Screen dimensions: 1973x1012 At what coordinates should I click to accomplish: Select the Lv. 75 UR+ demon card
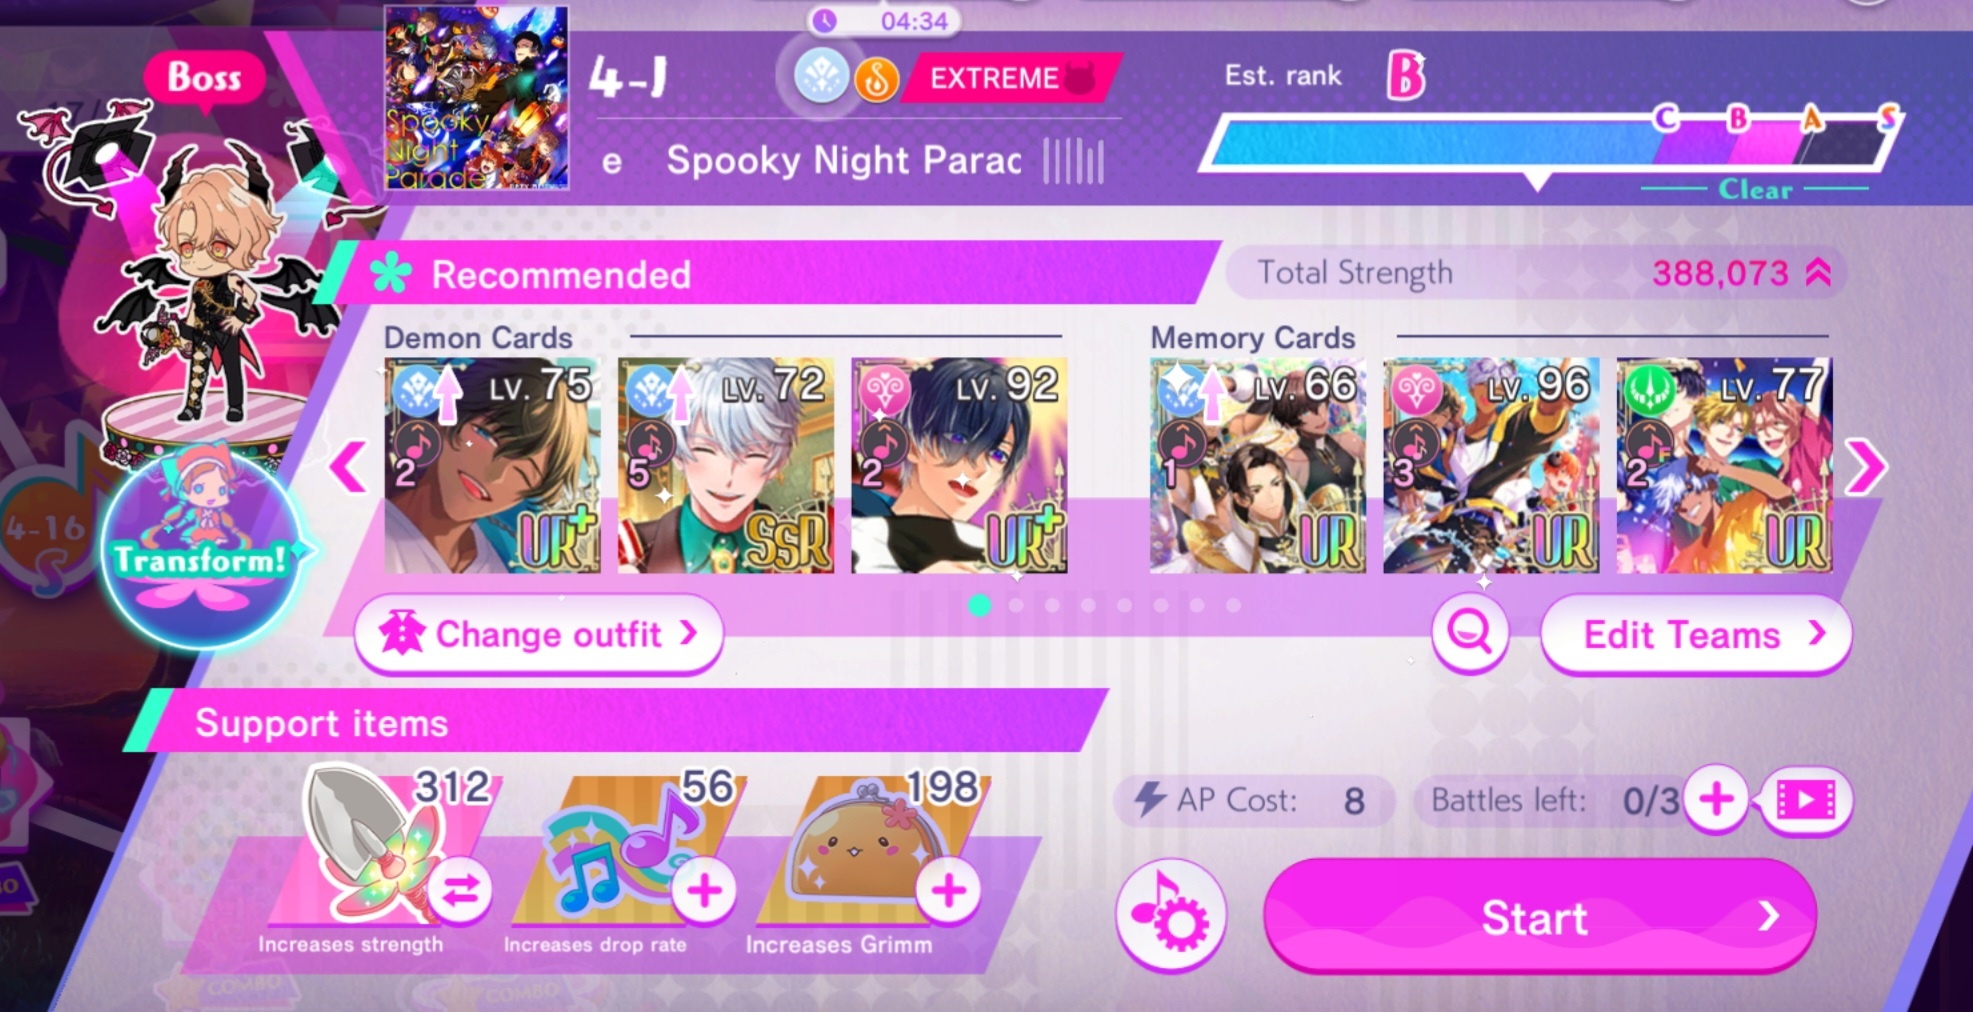pos(493,465)
